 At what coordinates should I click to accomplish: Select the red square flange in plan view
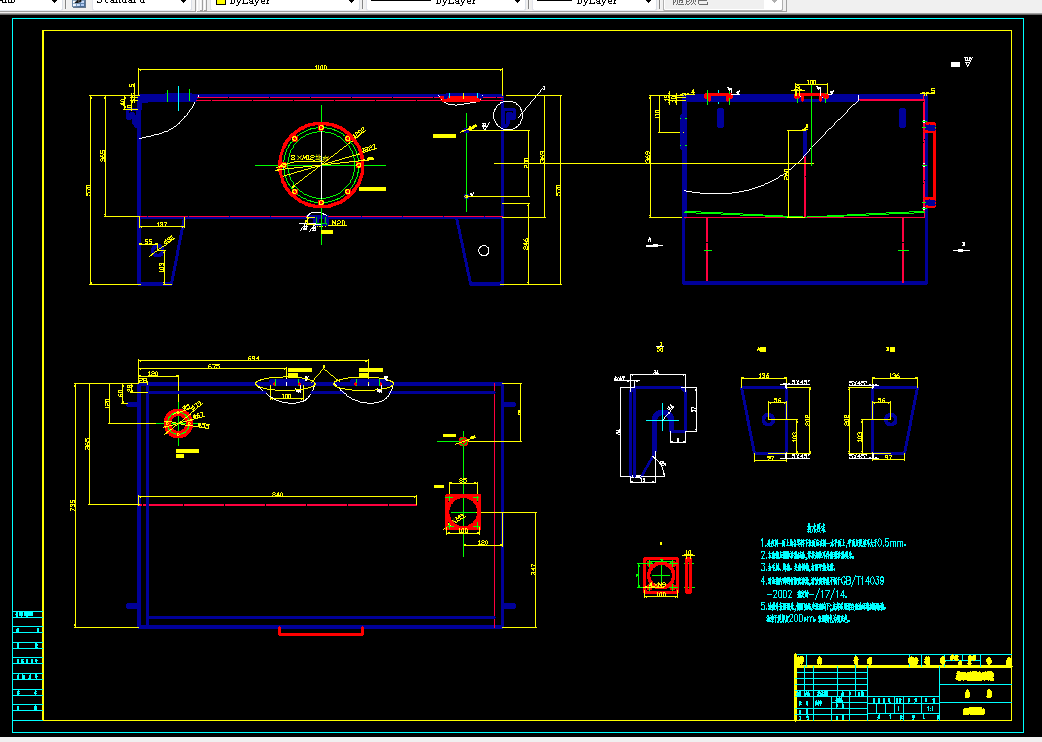pos(463,512)
